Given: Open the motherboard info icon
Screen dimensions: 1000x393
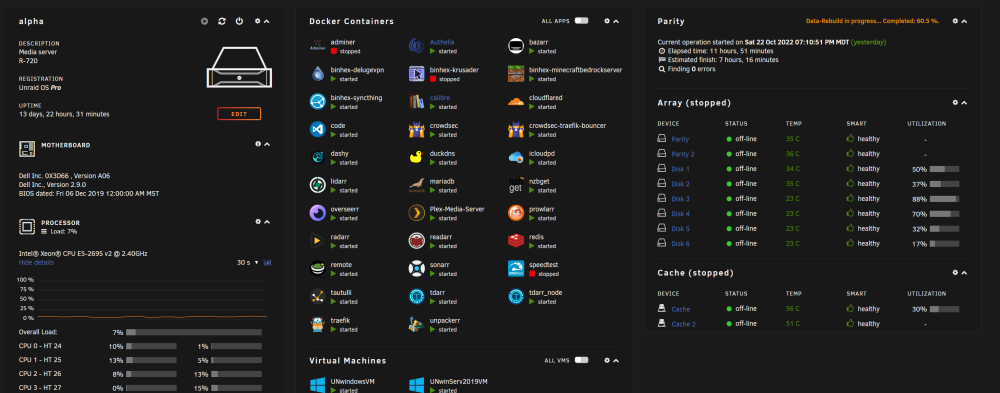Looking at the screenshot, I should point(258,144).
